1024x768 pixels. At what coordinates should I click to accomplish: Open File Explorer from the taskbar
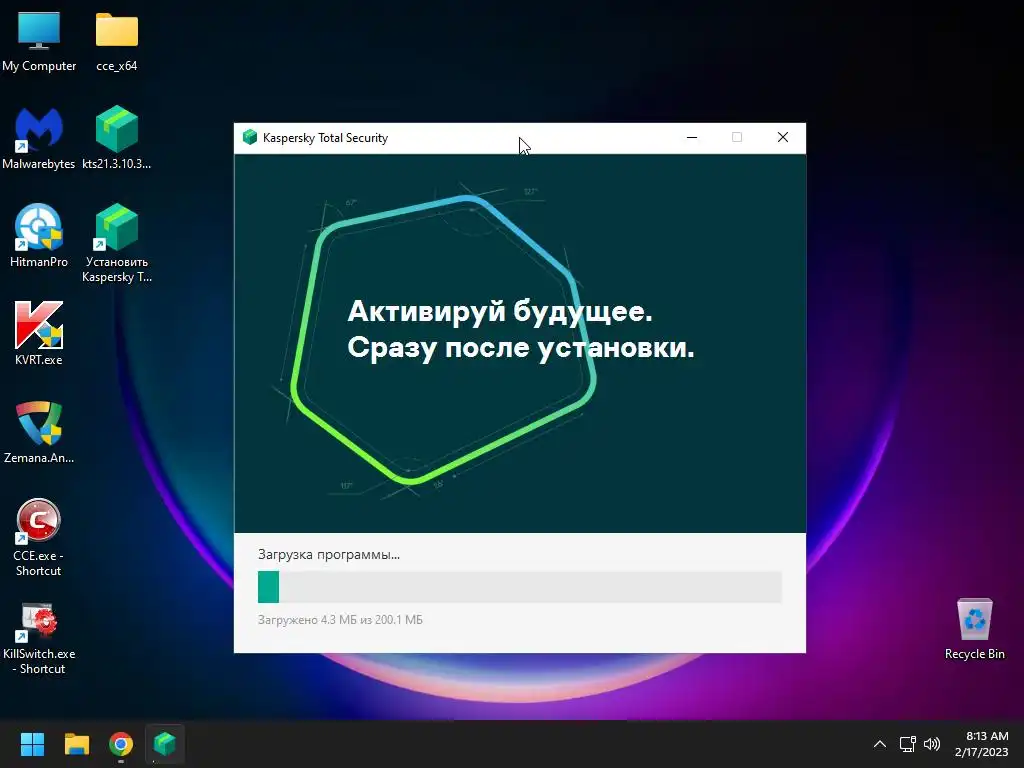click(76, 744)
